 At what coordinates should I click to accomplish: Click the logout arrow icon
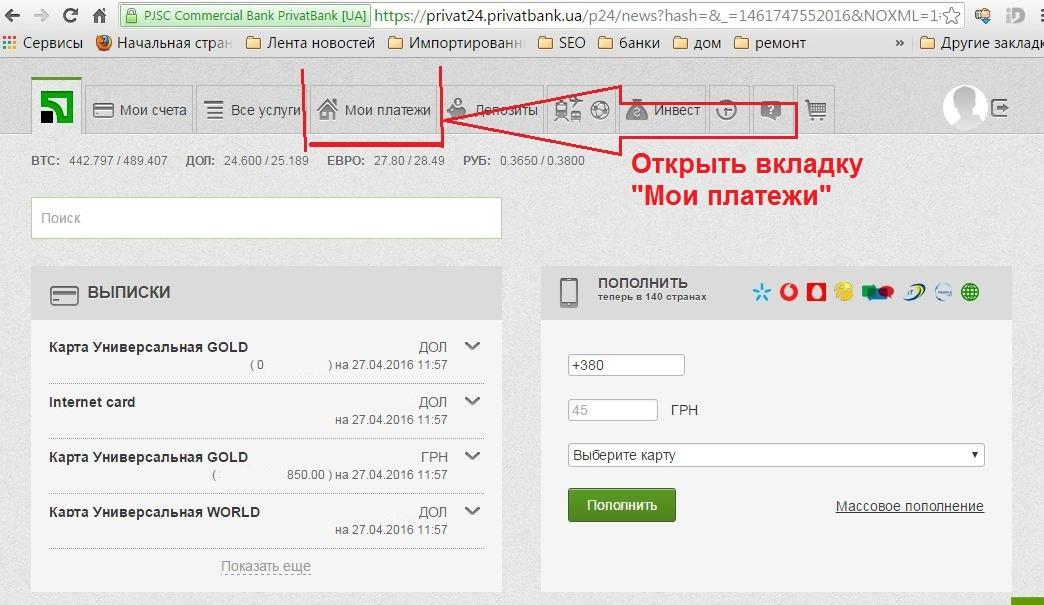tap(1001, 108)
